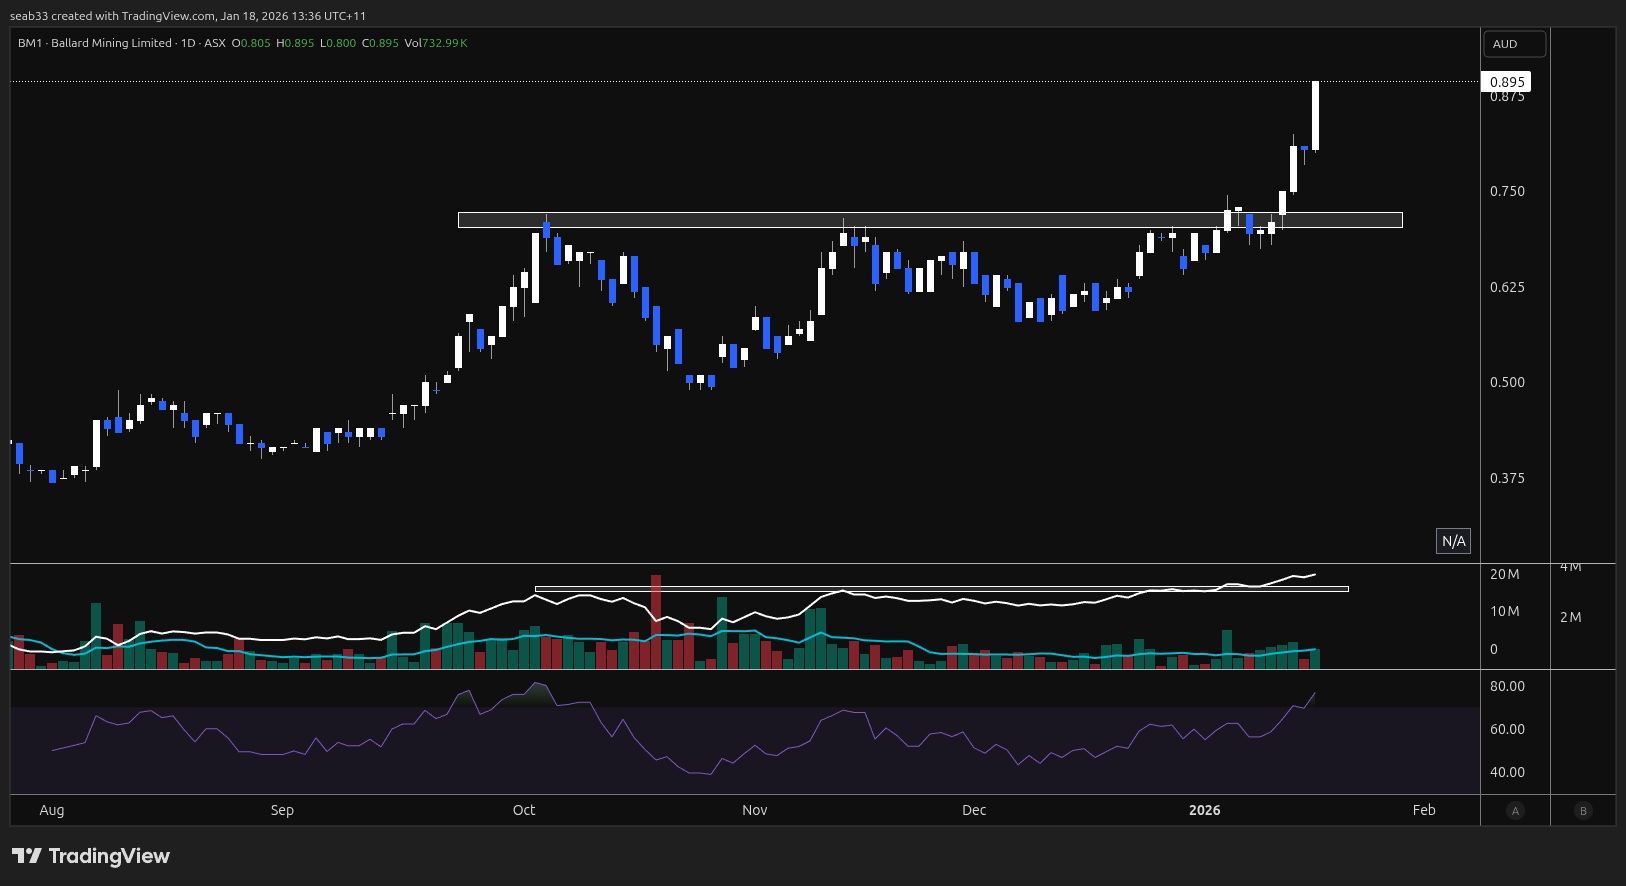Click the 0.500 price axis level

tap(1507, 382)
